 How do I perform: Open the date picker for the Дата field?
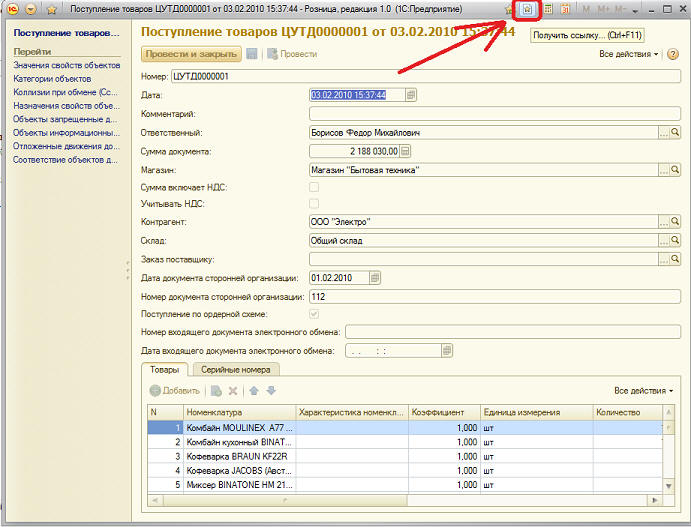(411, 95)
